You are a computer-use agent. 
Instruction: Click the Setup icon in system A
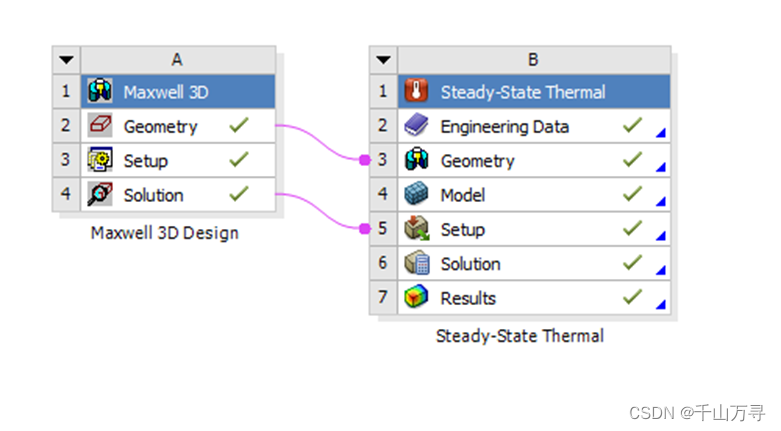100,159
